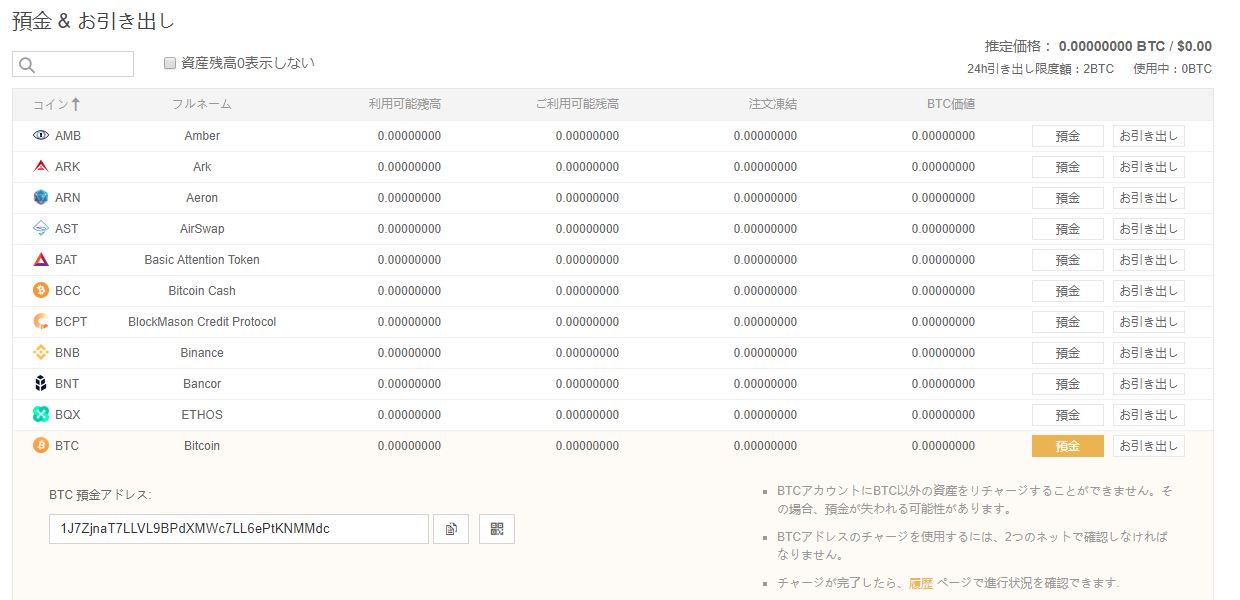
Task: Open deposit for BNT Bancor
Action: click(x=1068, y=384)
